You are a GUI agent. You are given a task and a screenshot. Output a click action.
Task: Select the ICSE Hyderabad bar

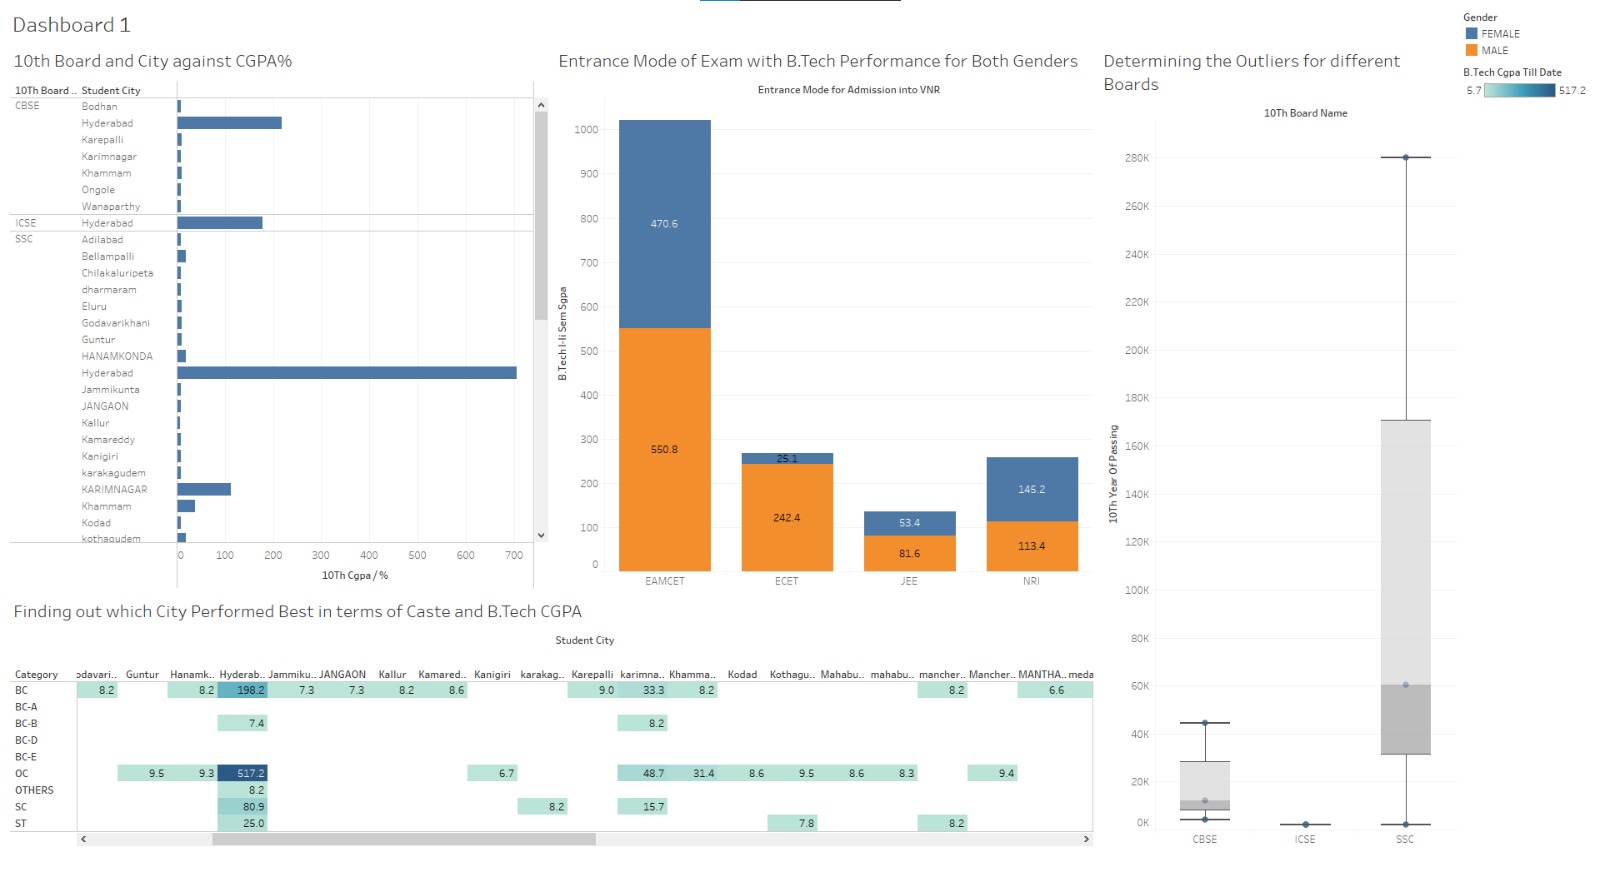(x=220, y=223)
